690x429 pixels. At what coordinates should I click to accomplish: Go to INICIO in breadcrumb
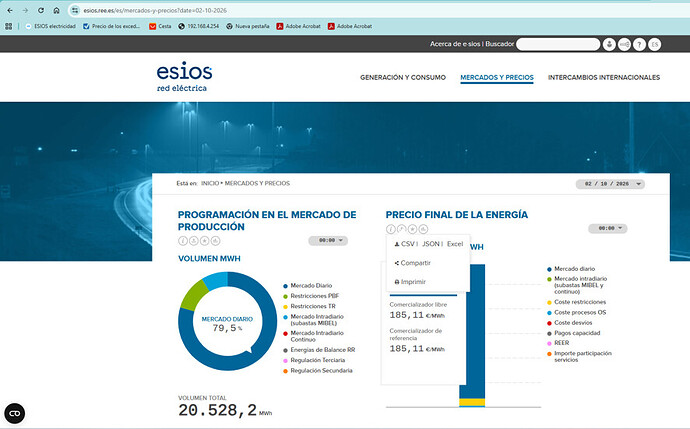(210, 183)
